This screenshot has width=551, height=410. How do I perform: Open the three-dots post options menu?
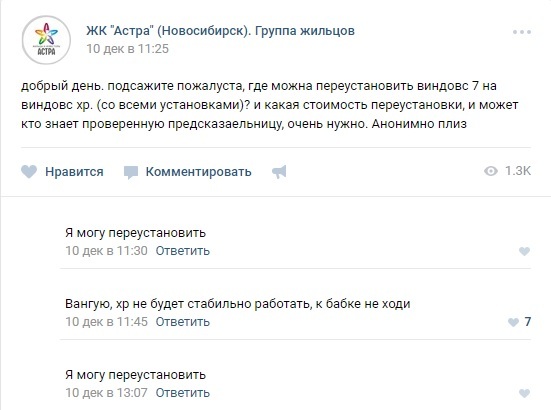[522, 32]
